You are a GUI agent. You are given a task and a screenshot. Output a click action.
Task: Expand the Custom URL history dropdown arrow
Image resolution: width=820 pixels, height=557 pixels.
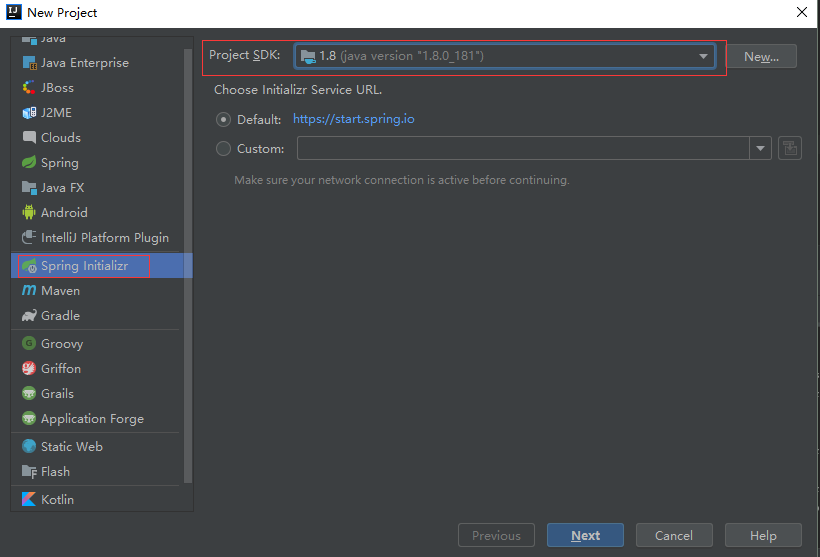[760, 149]
